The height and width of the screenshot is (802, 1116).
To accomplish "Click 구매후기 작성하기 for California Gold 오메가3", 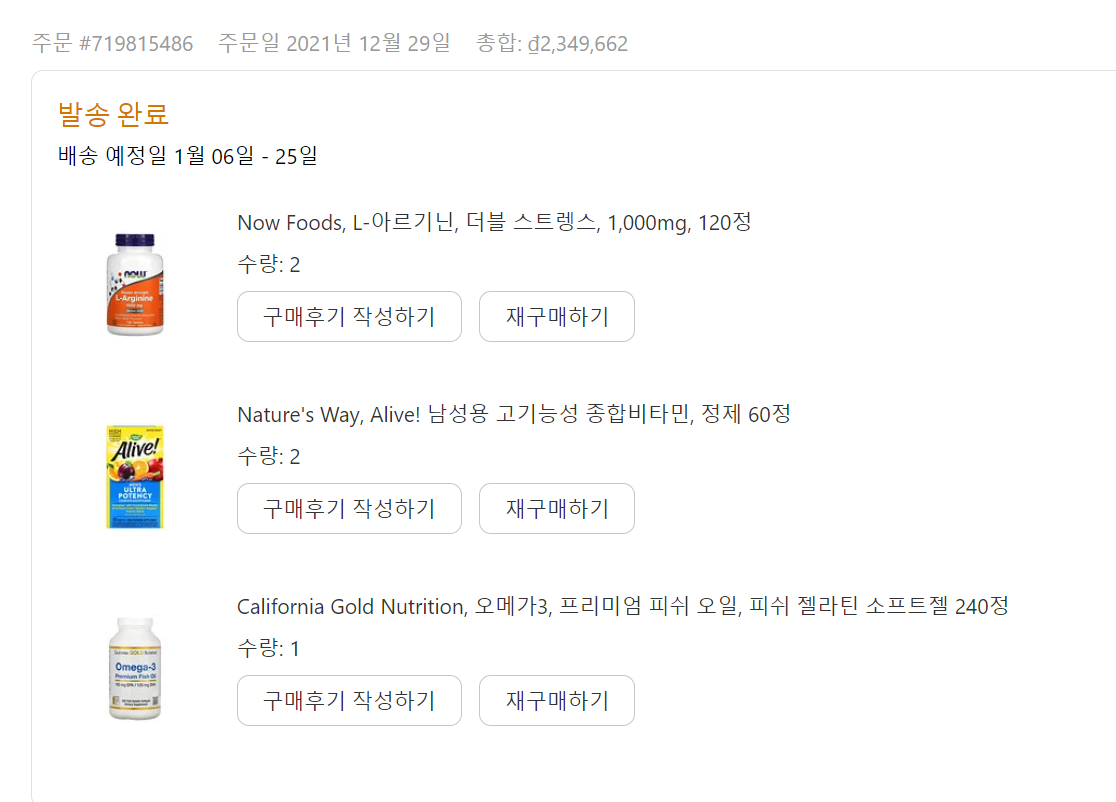I will point(349,701).
